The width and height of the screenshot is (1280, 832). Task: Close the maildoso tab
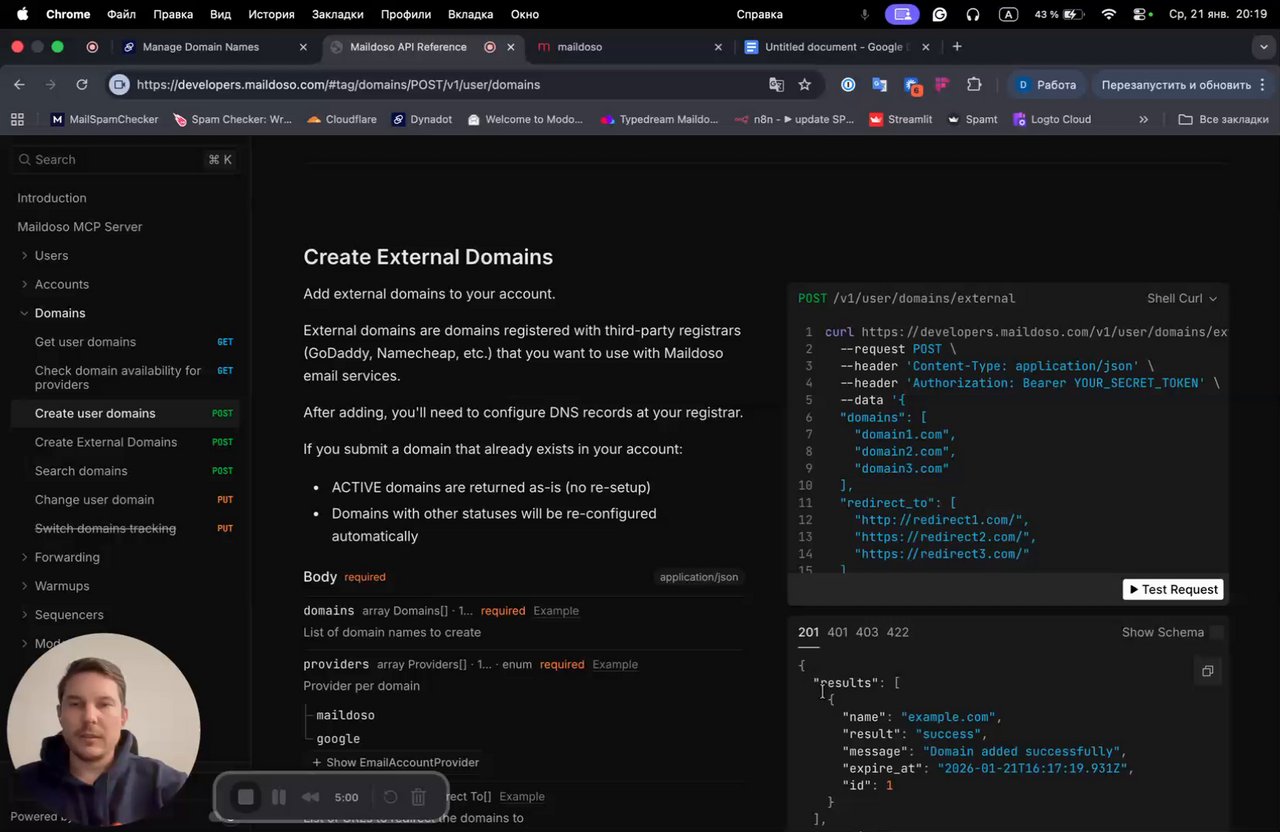pos(718,47)
